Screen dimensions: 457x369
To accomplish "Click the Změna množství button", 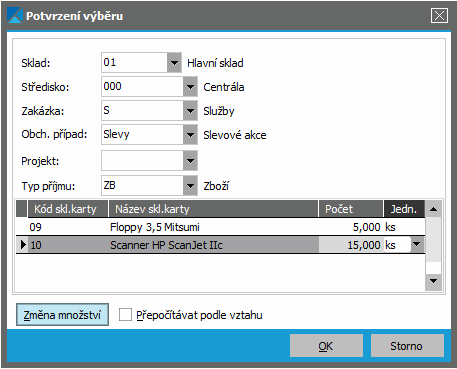I will click(62, 314).
